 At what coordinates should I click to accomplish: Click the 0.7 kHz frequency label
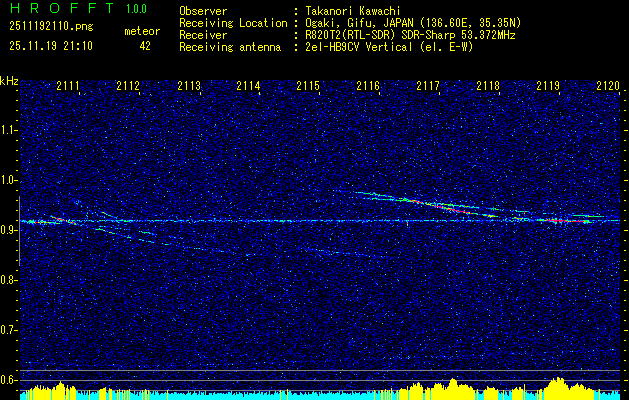8,330
